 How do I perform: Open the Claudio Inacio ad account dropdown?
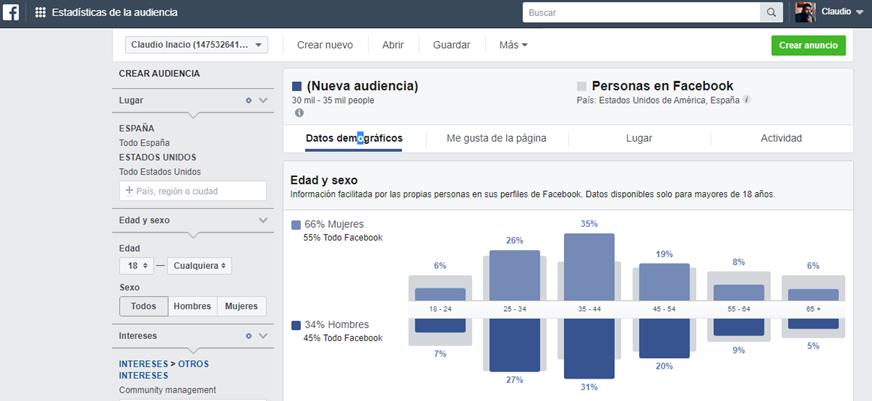[x=196, y=45]
